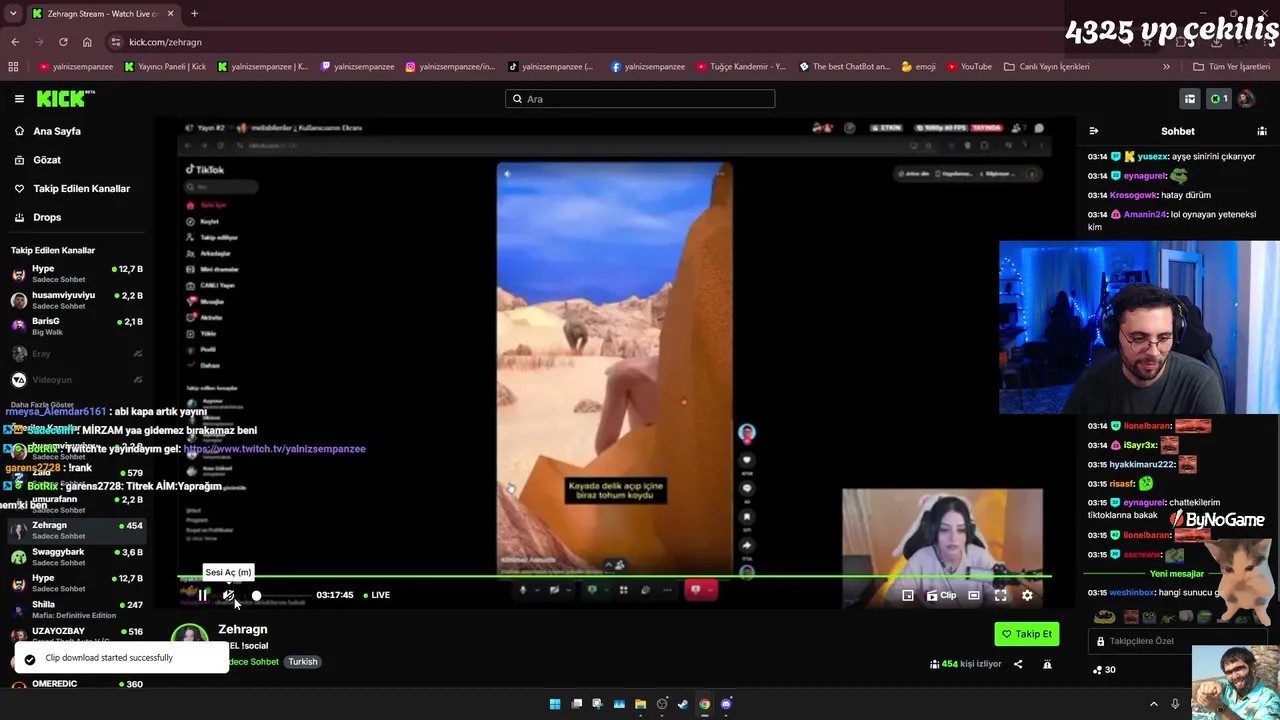Expand Canlı Yayın İçerikleri bookmark folder
The height and width of the screenshot is (720, 1280).
point(1047,67)
